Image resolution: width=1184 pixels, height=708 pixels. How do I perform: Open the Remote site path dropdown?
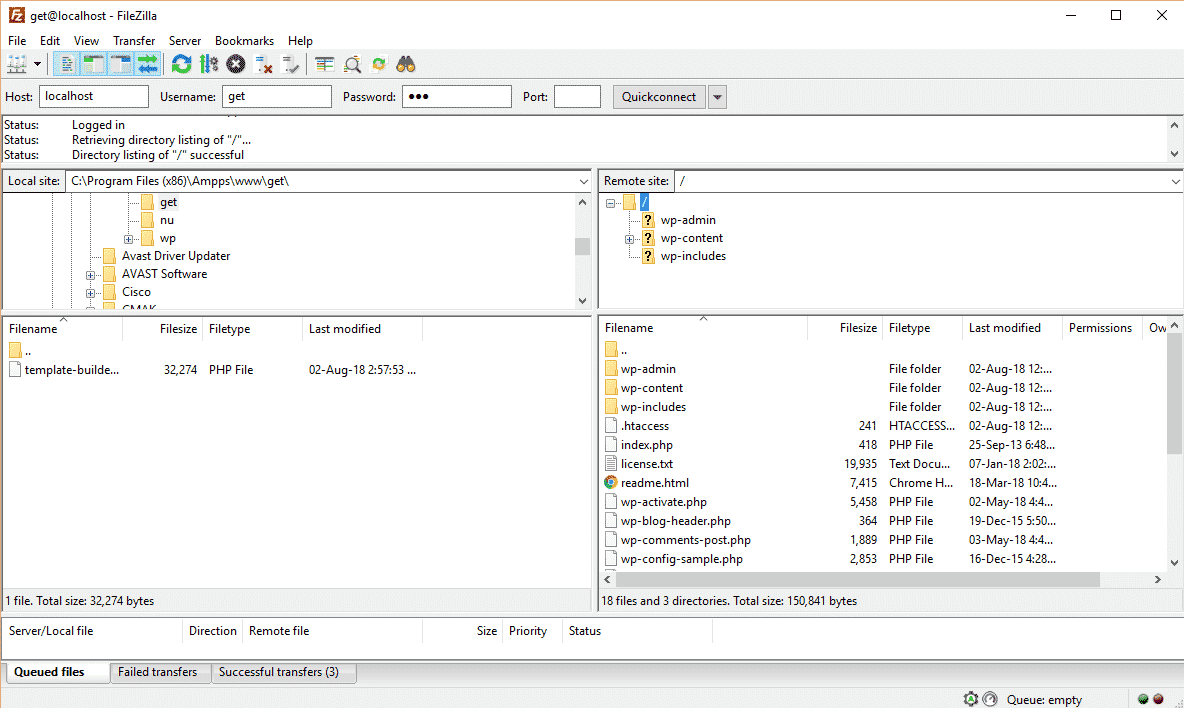[x=1175, y=182]
